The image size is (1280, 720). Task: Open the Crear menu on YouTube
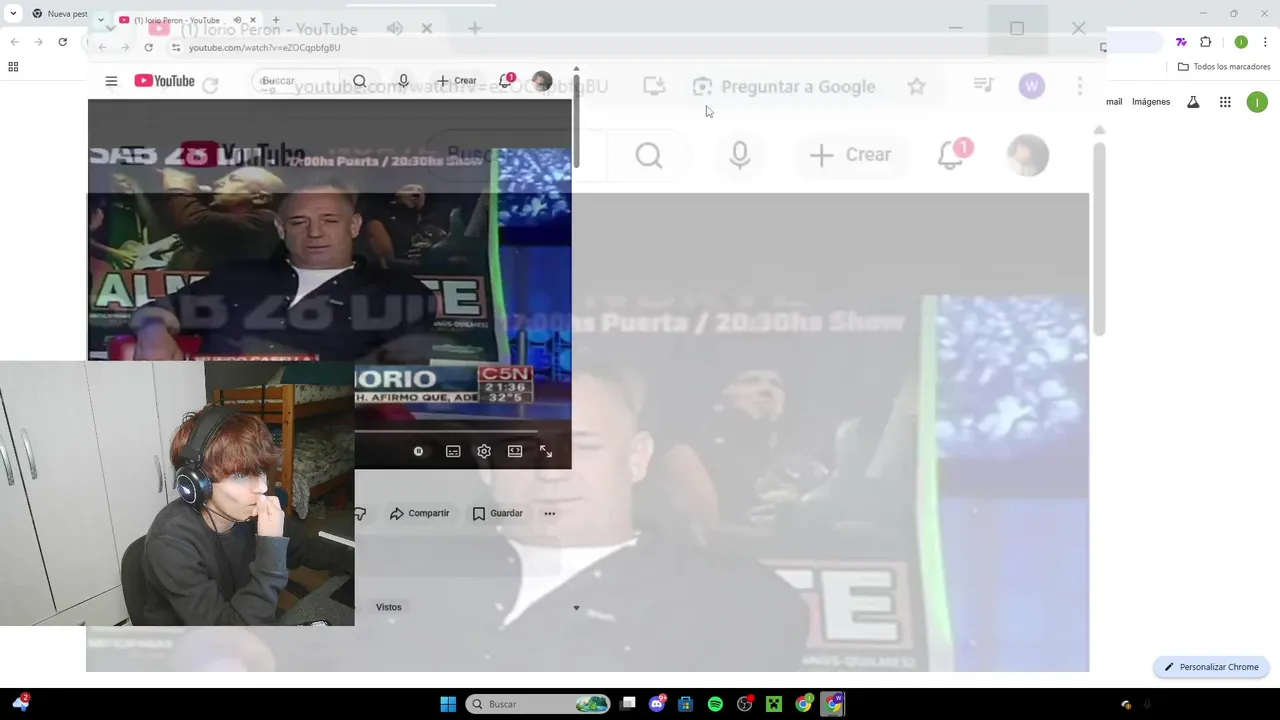click(457, 81)
